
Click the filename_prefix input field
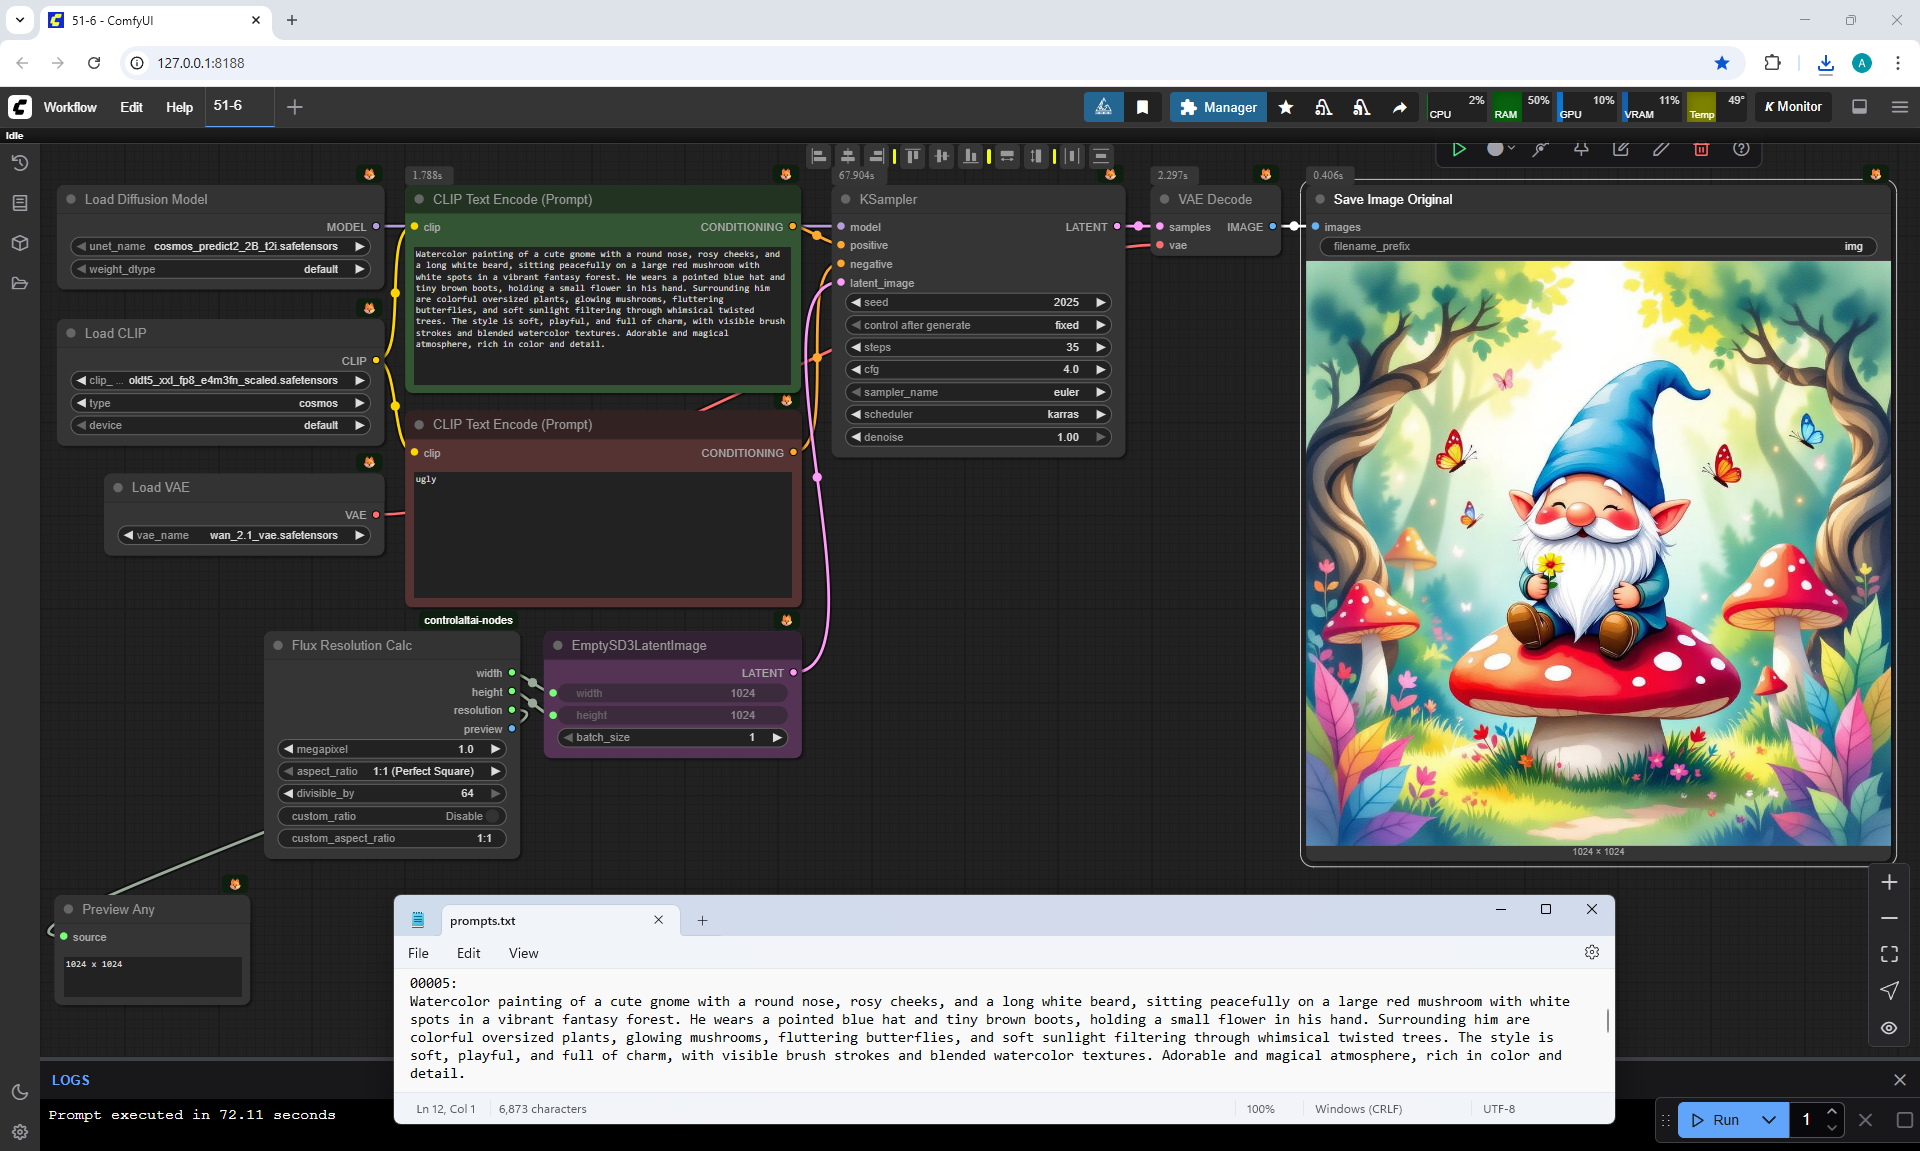(1597, 246)
